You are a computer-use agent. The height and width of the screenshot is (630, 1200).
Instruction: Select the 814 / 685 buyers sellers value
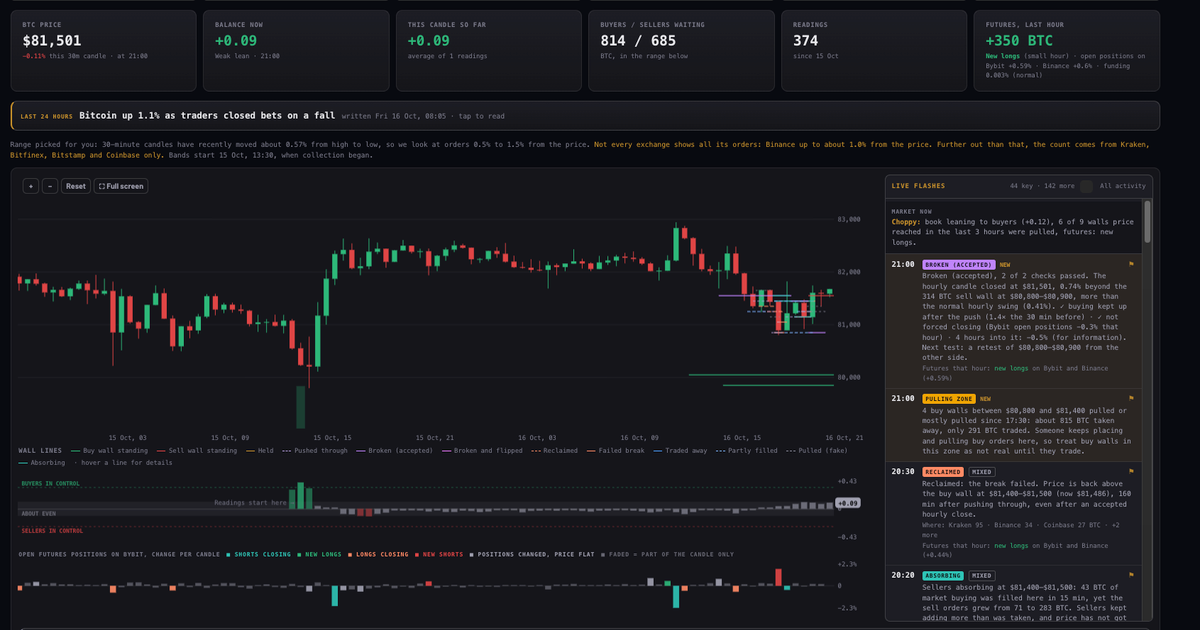(638, 41)
